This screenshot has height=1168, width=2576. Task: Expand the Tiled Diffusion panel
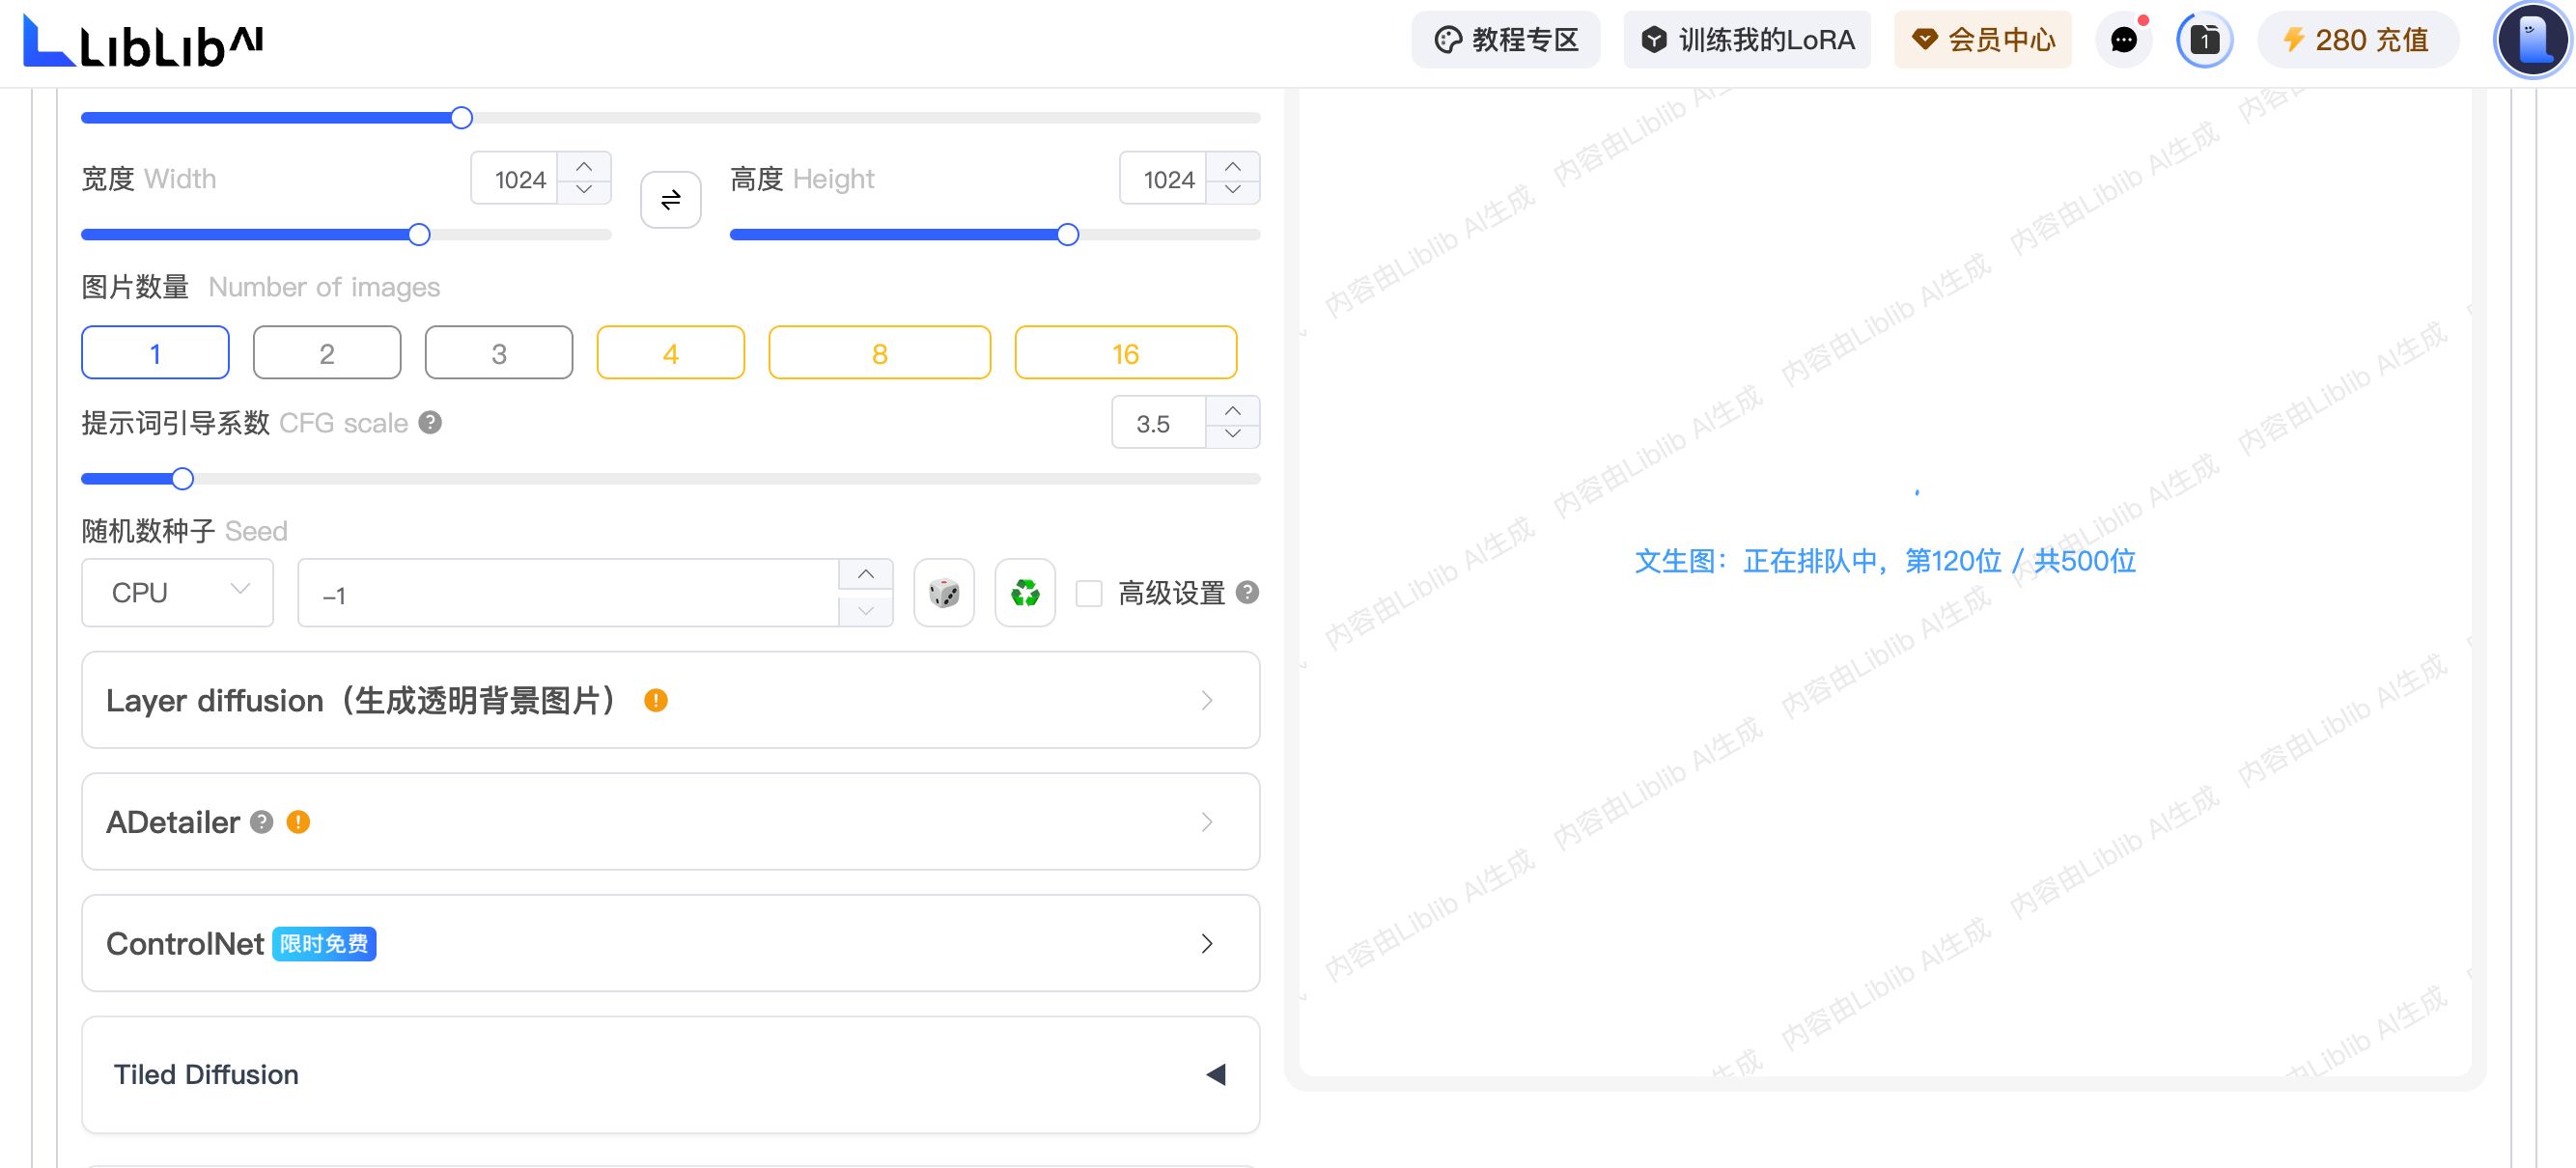pos(1215,1074)
